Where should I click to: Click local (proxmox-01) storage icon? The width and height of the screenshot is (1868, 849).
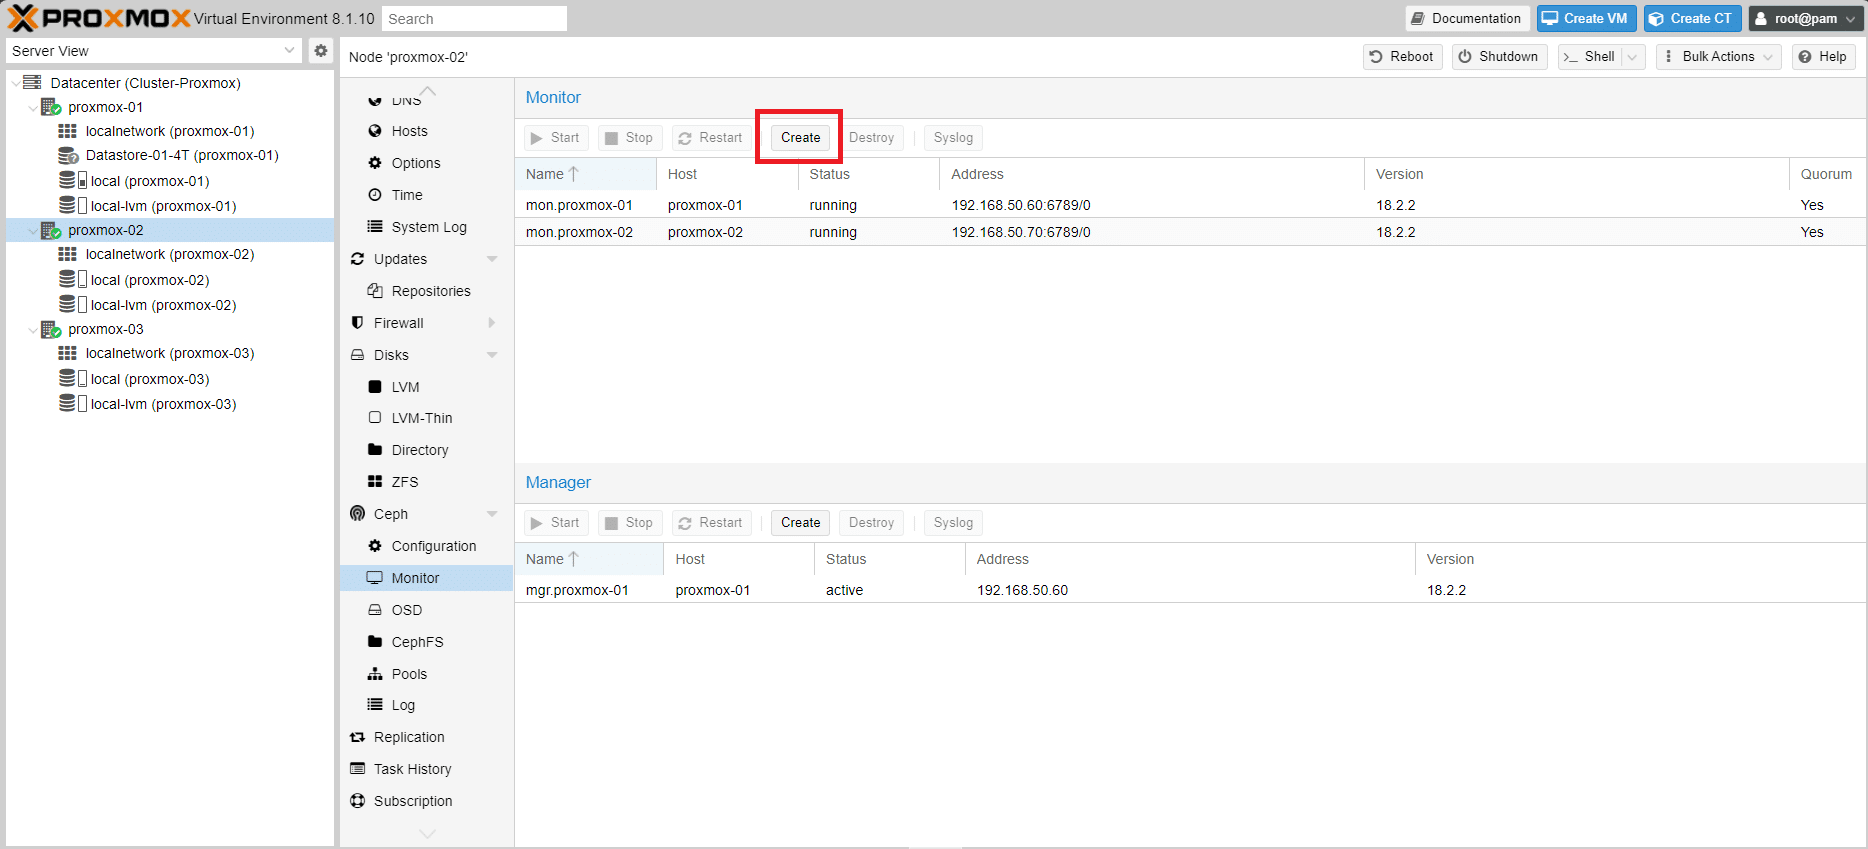click(x=72, y=180)
